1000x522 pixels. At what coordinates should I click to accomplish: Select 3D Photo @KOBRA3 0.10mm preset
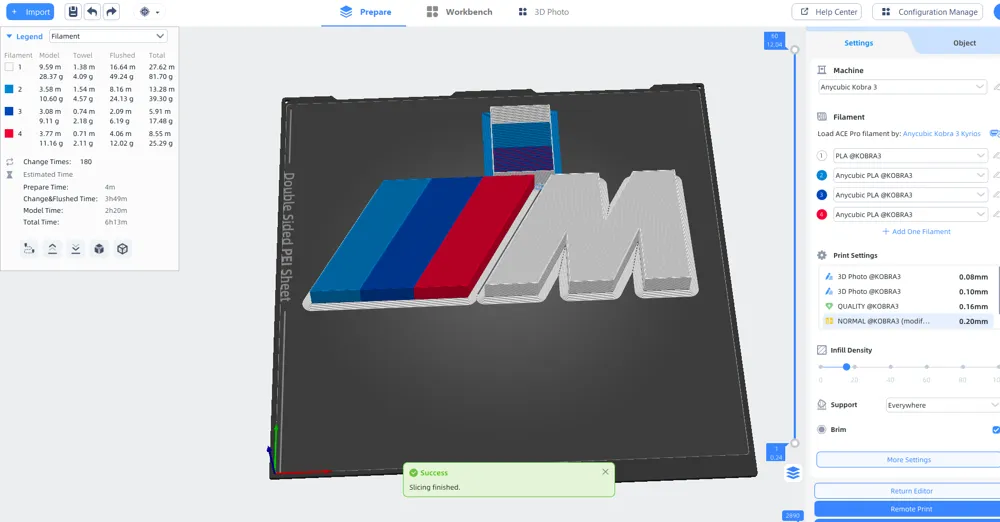[908, 292]
